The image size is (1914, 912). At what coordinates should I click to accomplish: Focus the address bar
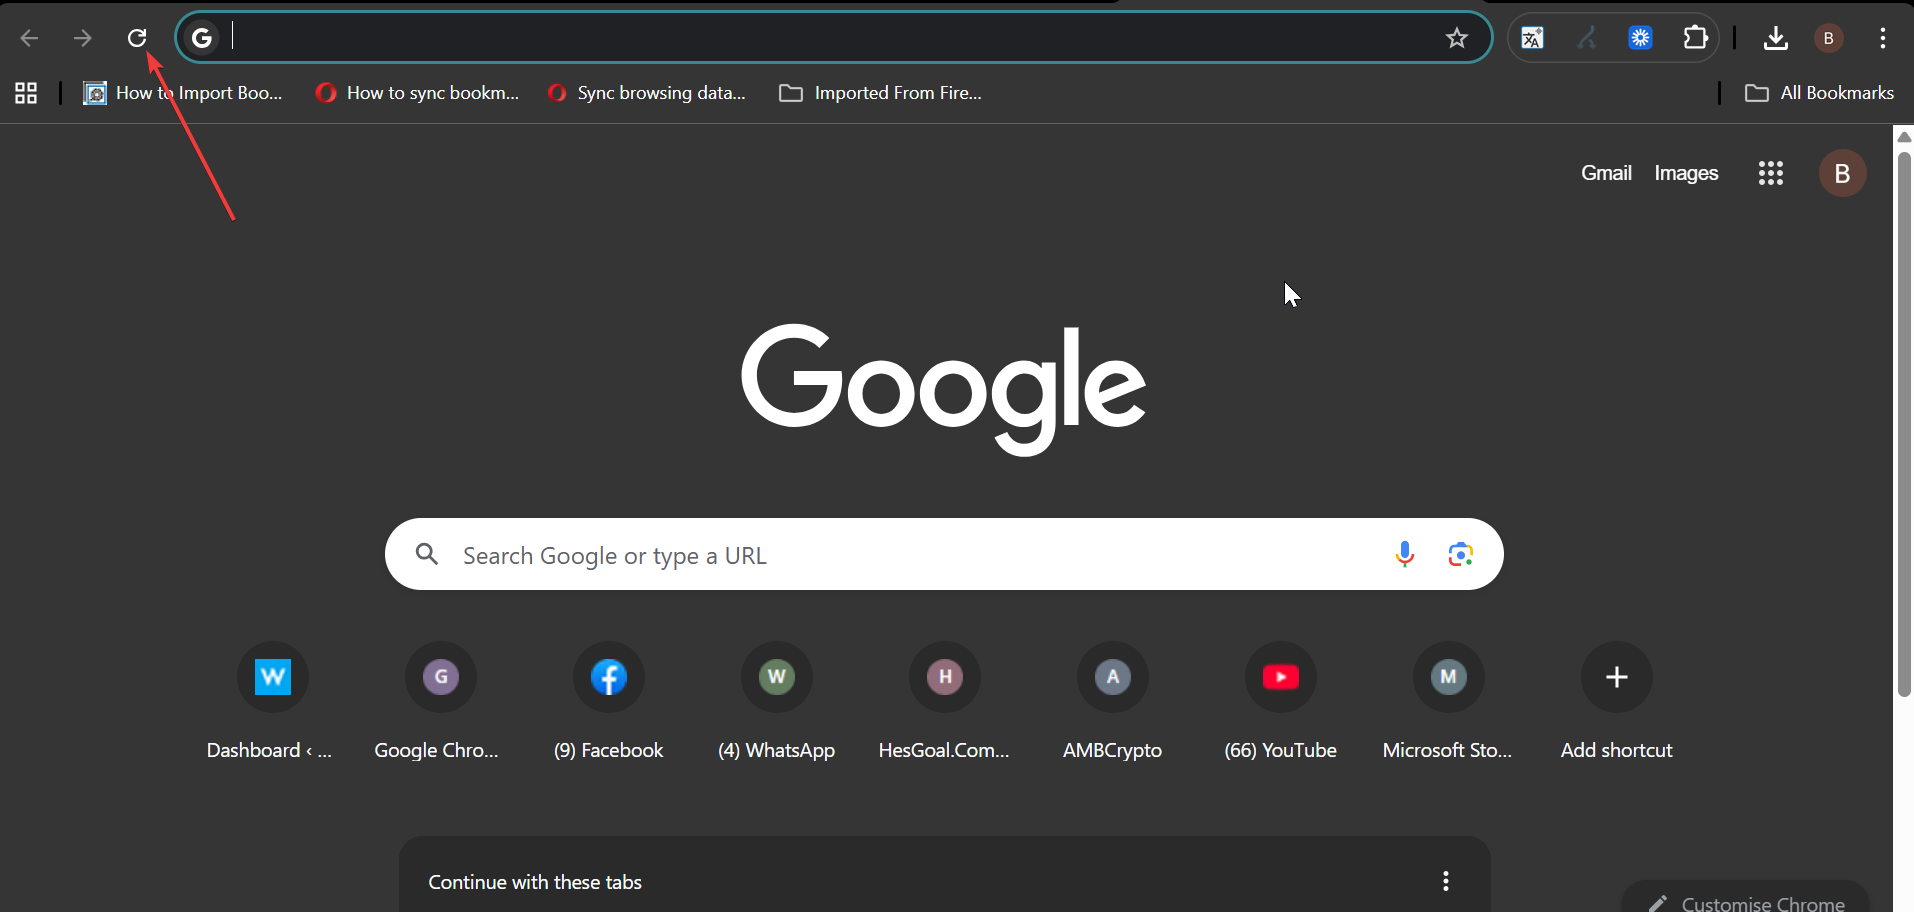point(834,38)
